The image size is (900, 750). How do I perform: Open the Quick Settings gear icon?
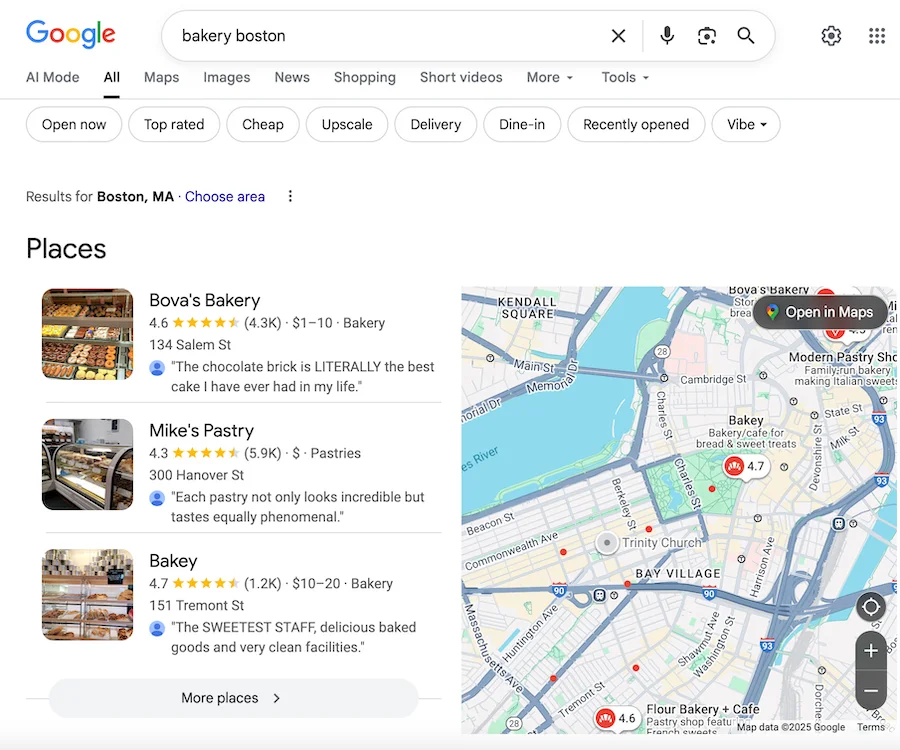[x=831, y=35]
